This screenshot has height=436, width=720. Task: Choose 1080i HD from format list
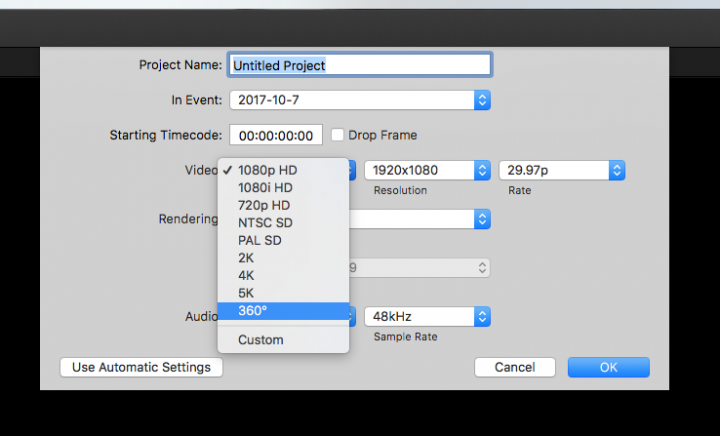click(x=265, y=187)
